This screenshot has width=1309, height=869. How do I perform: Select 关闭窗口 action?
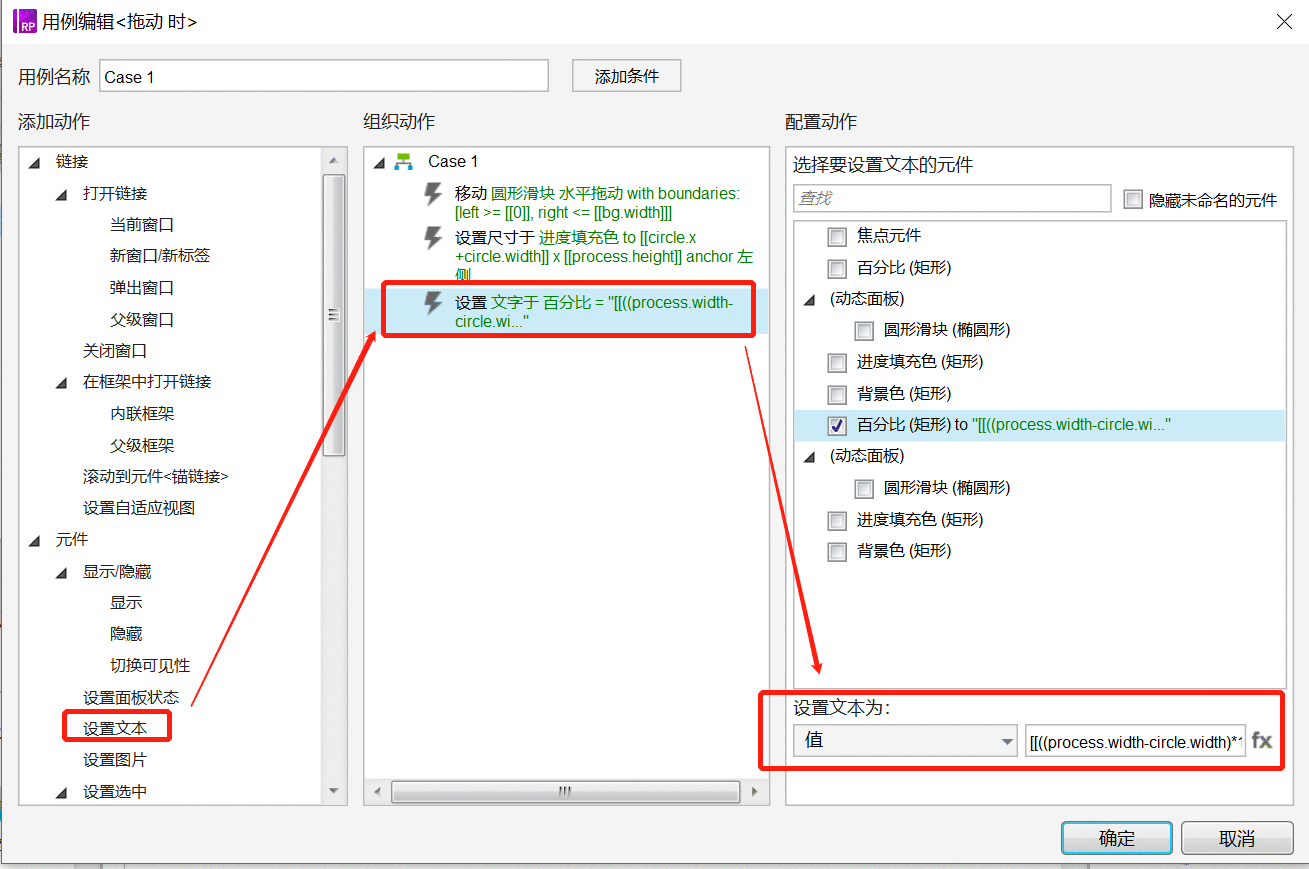(x=115, y=351)
